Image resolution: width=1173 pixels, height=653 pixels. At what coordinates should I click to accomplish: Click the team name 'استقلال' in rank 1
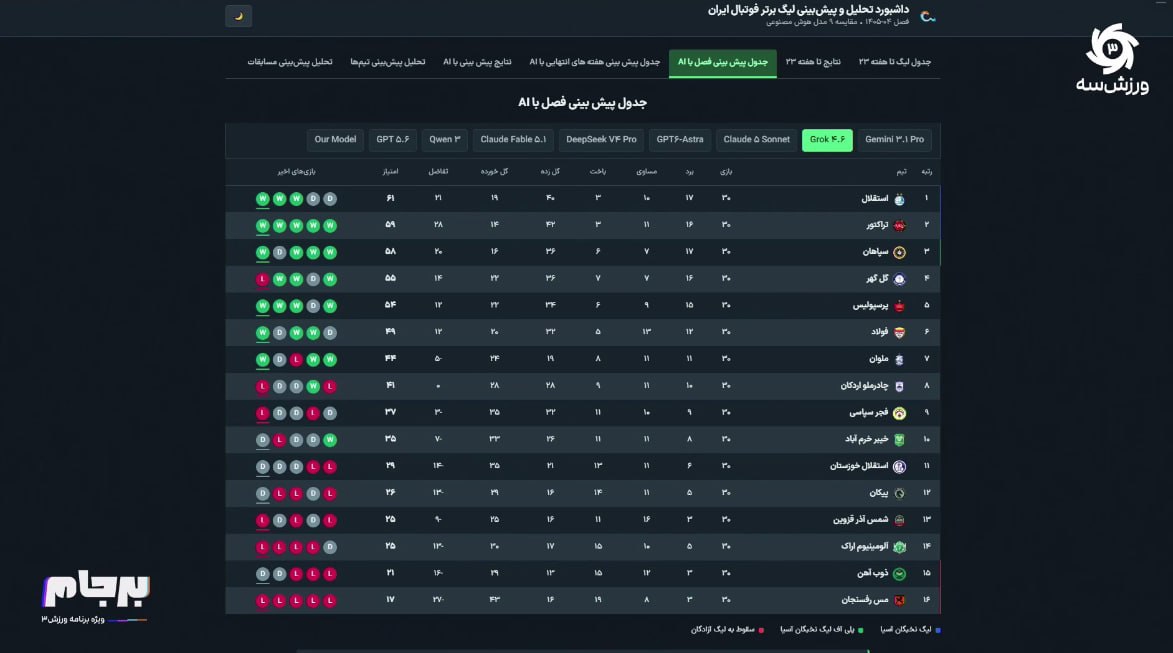(x=875, y=199)
